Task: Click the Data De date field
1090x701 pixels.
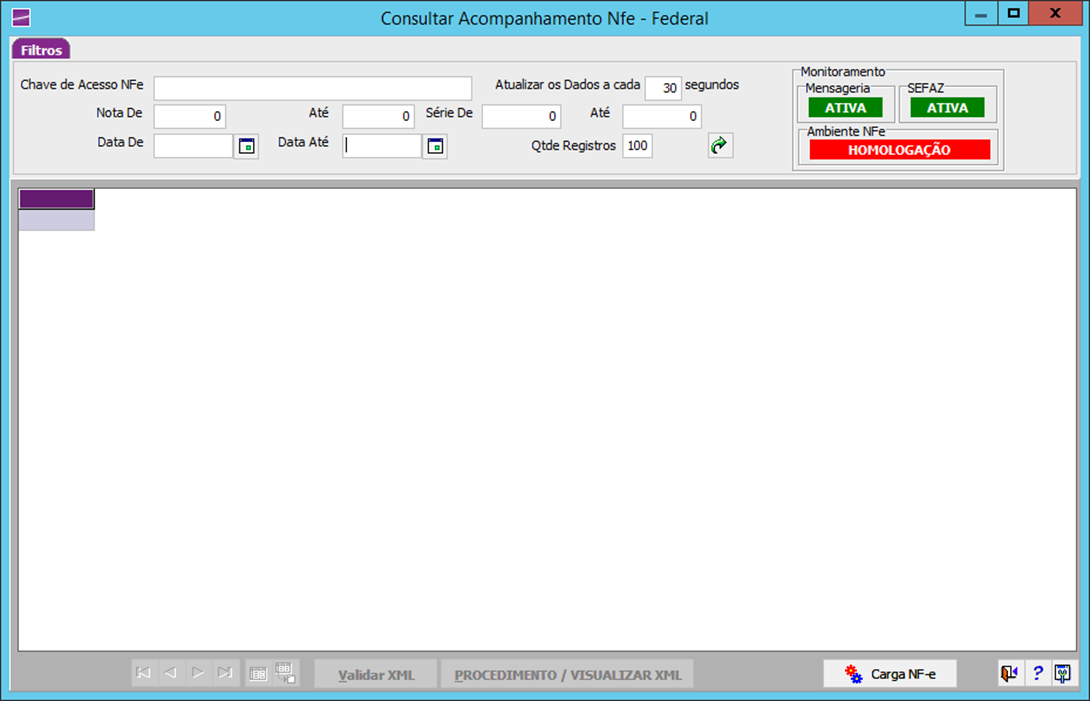Action: pyautogui.click(x=193, y=146)
